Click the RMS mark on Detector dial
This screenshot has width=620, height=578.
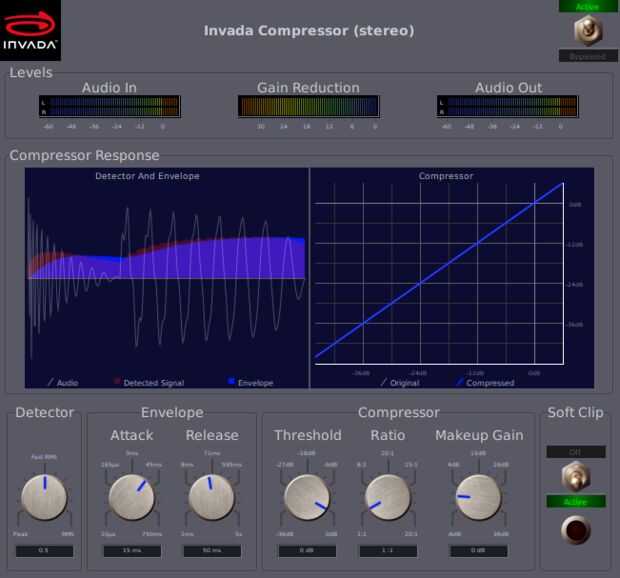tap(68, 534)
